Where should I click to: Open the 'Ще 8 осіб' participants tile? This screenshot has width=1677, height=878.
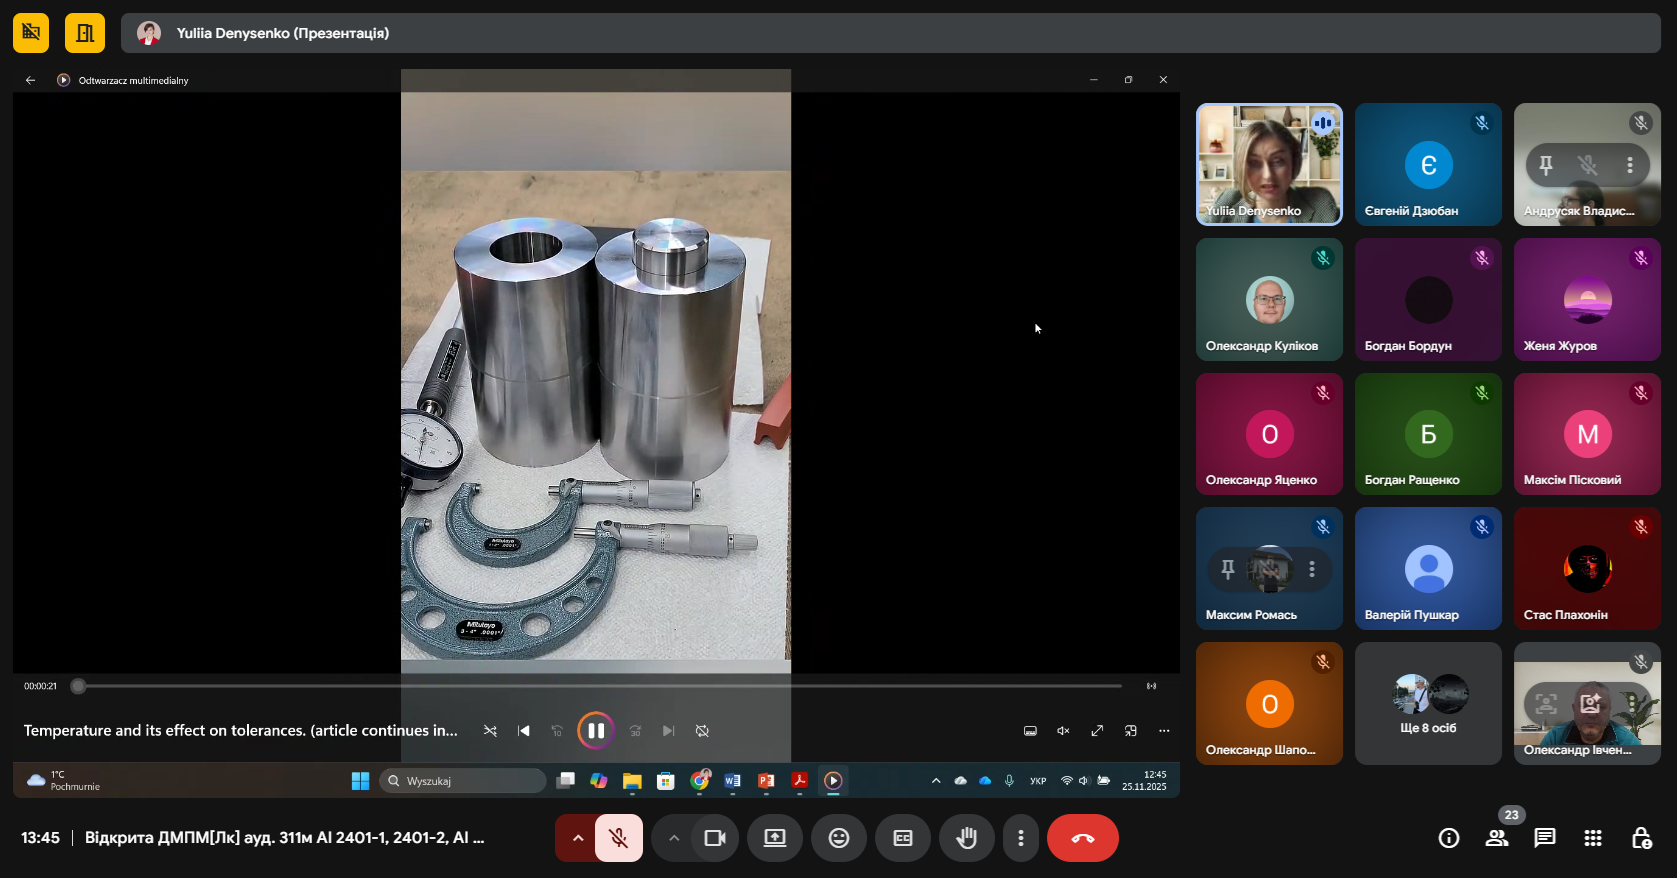click(1428, 704)
